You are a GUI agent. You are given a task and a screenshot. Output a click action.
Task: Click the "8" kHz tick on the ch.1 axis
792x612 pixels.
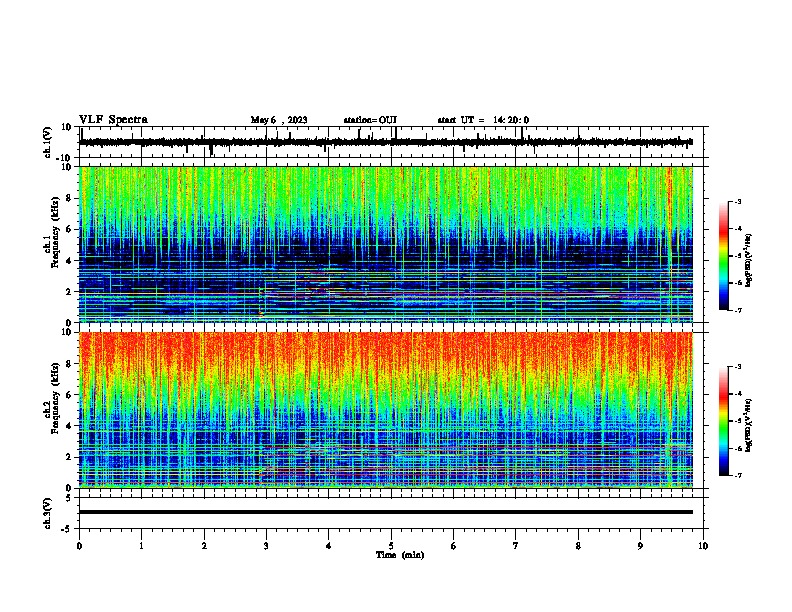pos(70,198)
